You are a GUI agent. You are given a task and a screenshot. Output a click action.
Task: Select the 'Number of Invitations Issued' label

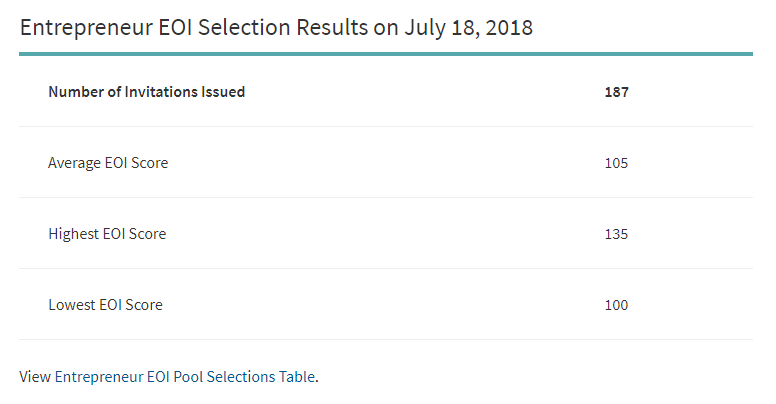tap(146, 92)
